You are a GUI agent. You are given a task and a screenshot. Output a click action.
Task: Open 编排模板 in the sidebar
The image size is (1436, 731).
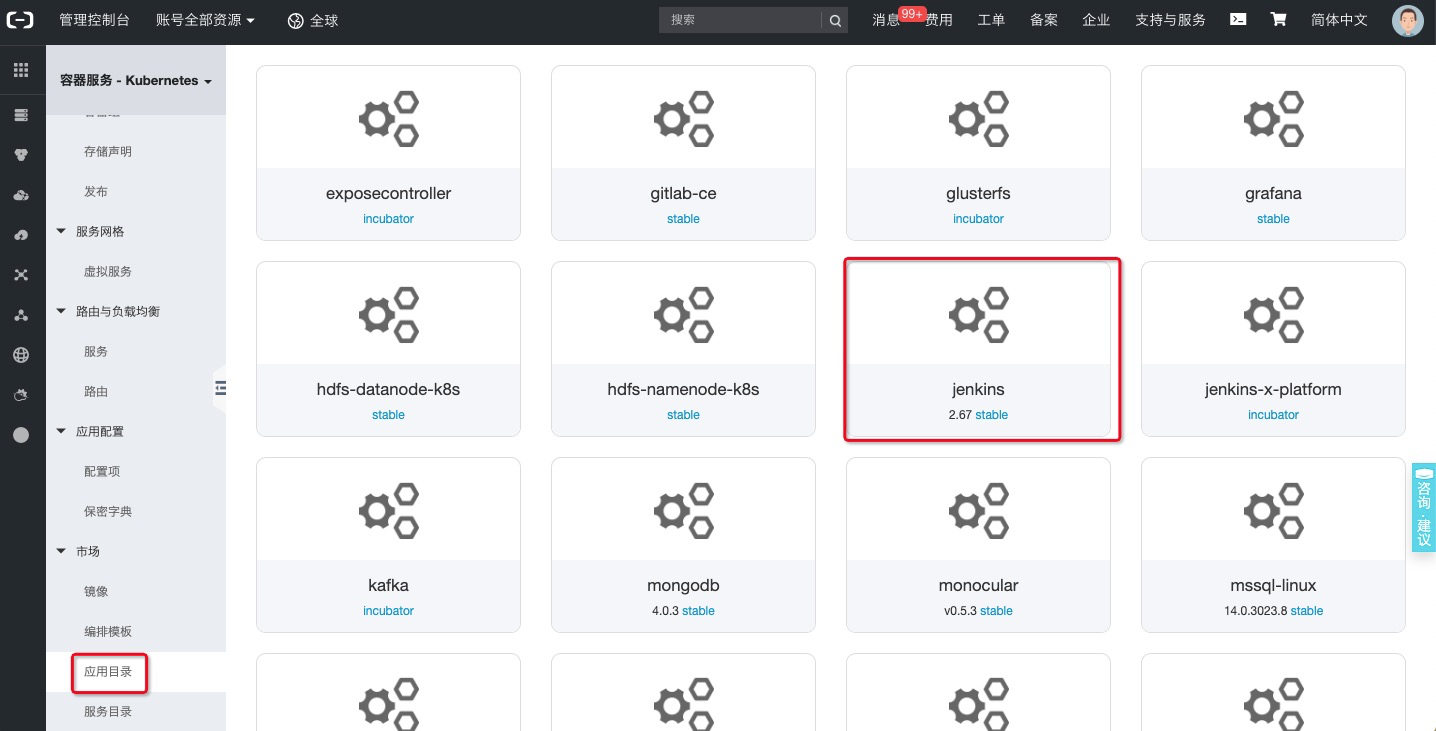tap(108, 631)
